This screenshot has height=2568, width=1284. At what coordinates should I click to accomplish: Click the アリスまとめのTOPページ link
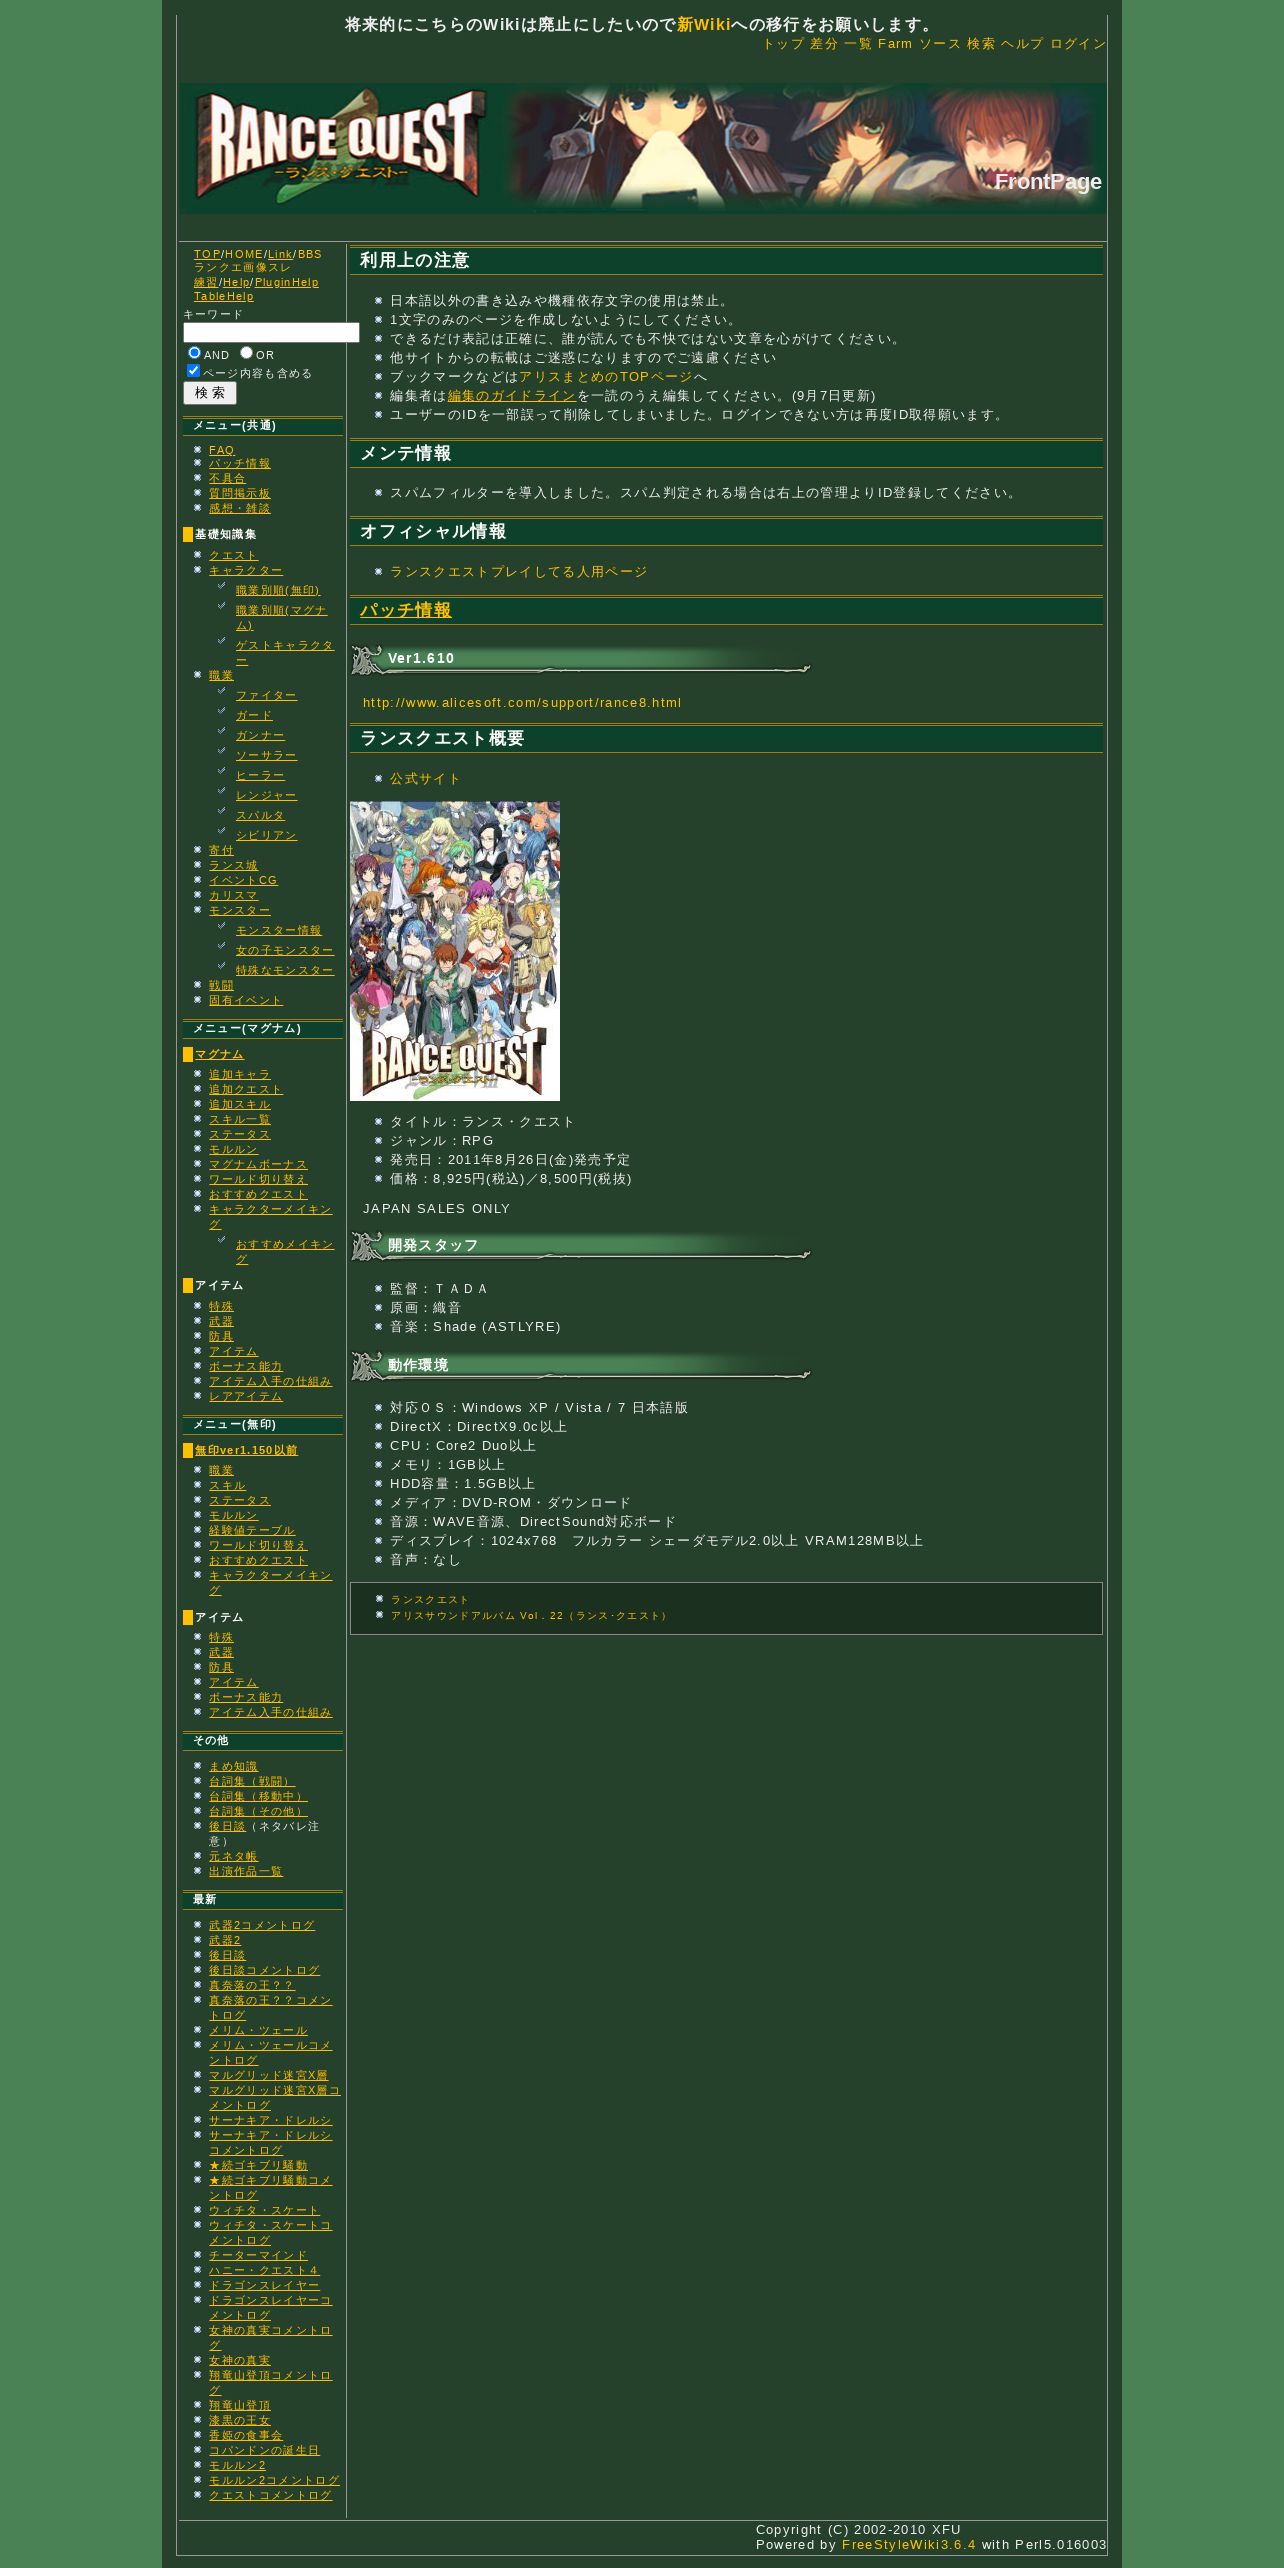tap(606, 377)
